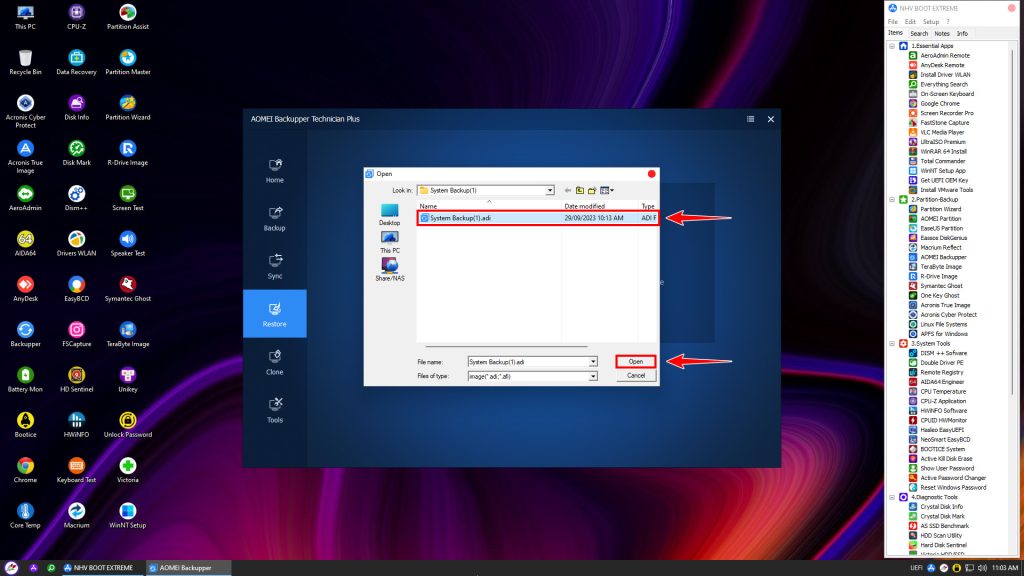
Task: Open WinNT Setup desktop icon
Action: pos(127,516)
